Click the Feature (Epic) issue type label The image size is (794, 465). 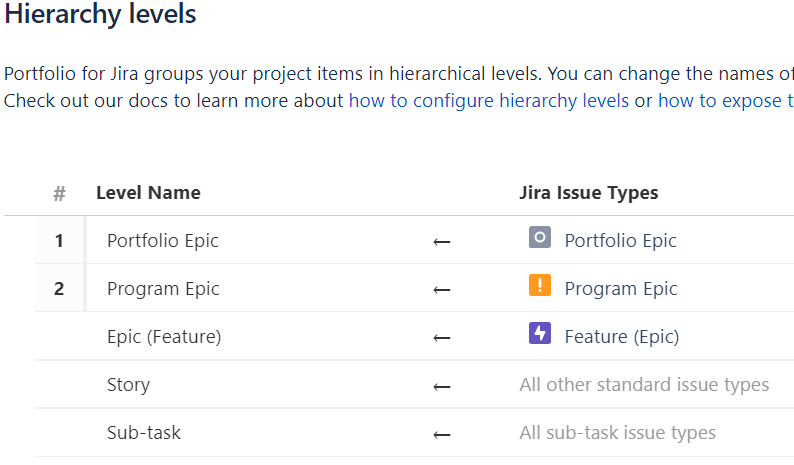622,337
